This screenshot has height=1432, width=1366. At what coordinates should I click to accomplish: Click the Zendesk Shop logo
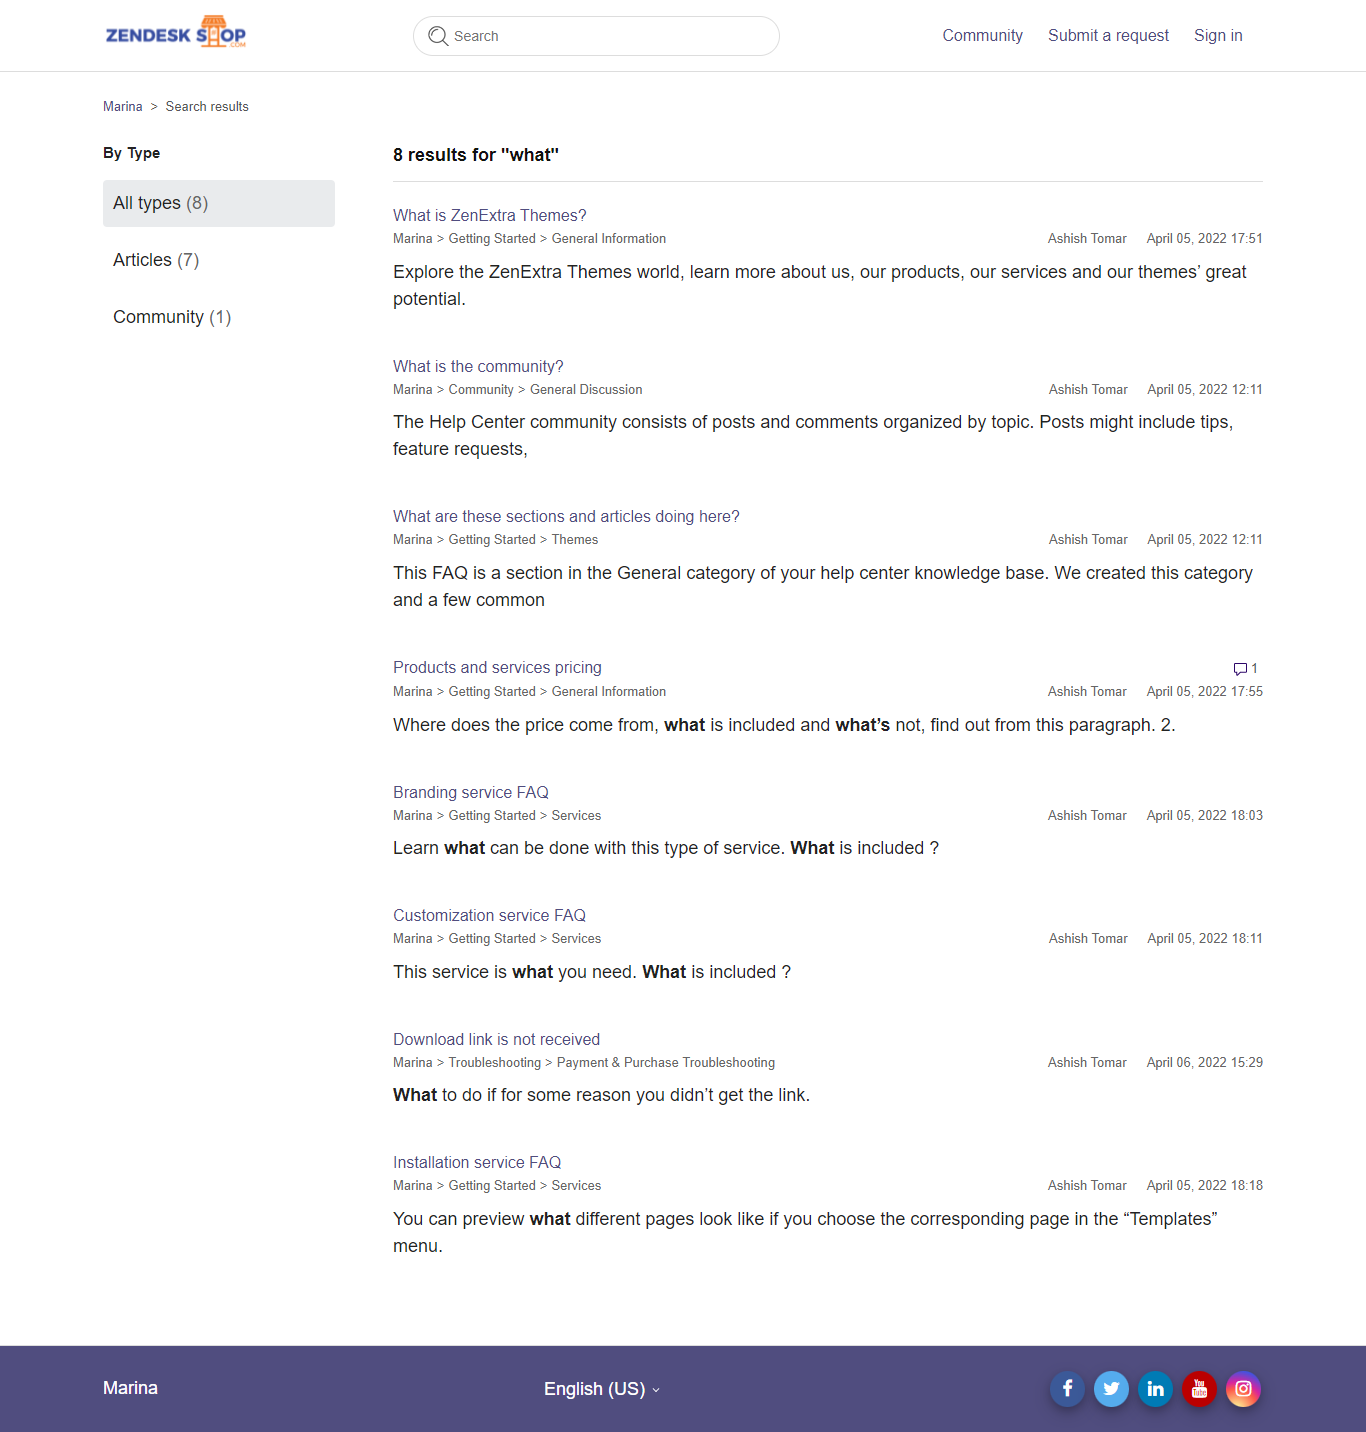(176, 34)
